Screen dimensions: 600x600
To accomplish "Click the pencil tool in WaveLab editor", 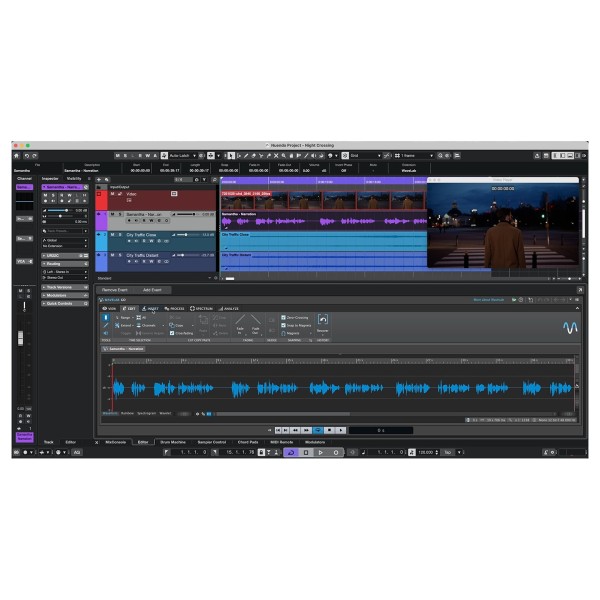I will 106,325.
